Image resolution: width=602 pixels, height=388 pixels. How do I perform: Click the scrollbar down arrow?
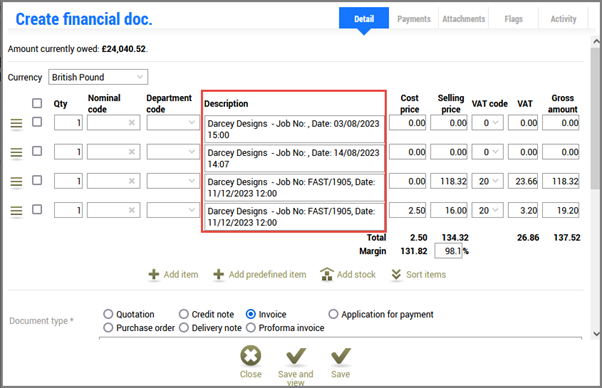595,334
